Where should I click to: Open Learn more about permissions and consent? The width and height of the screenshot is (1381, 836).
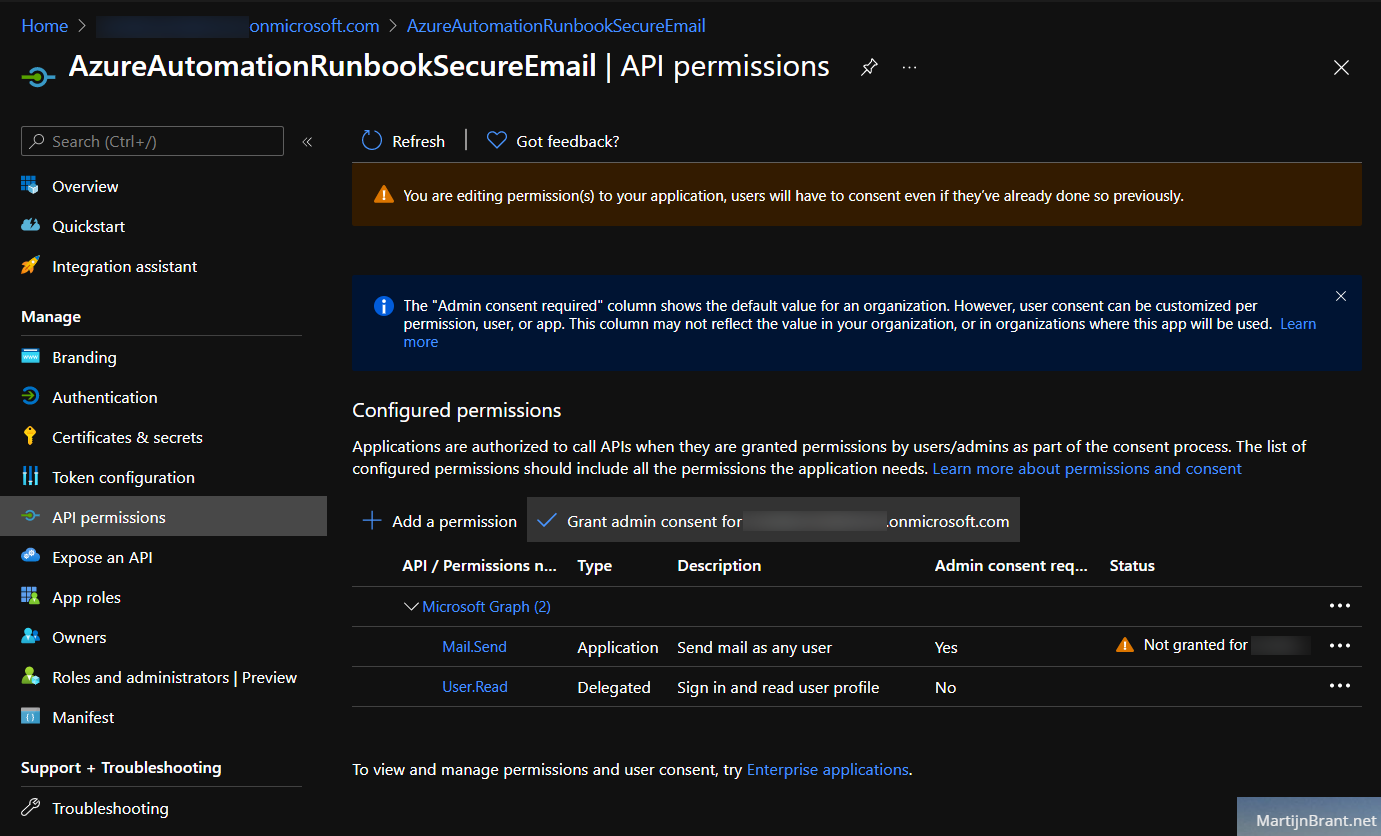1087,469
